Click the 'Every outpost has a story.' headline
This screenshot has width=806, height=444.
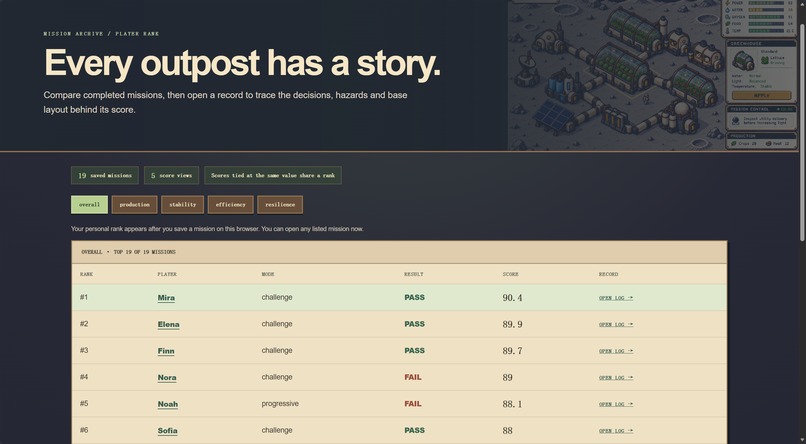242,64
